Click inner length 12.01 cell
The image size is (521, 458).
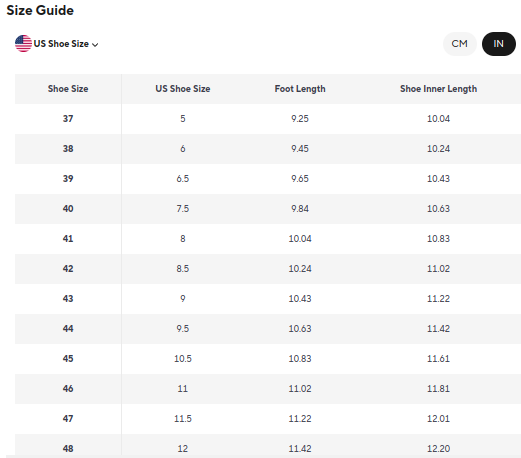(x=438, y=419)
